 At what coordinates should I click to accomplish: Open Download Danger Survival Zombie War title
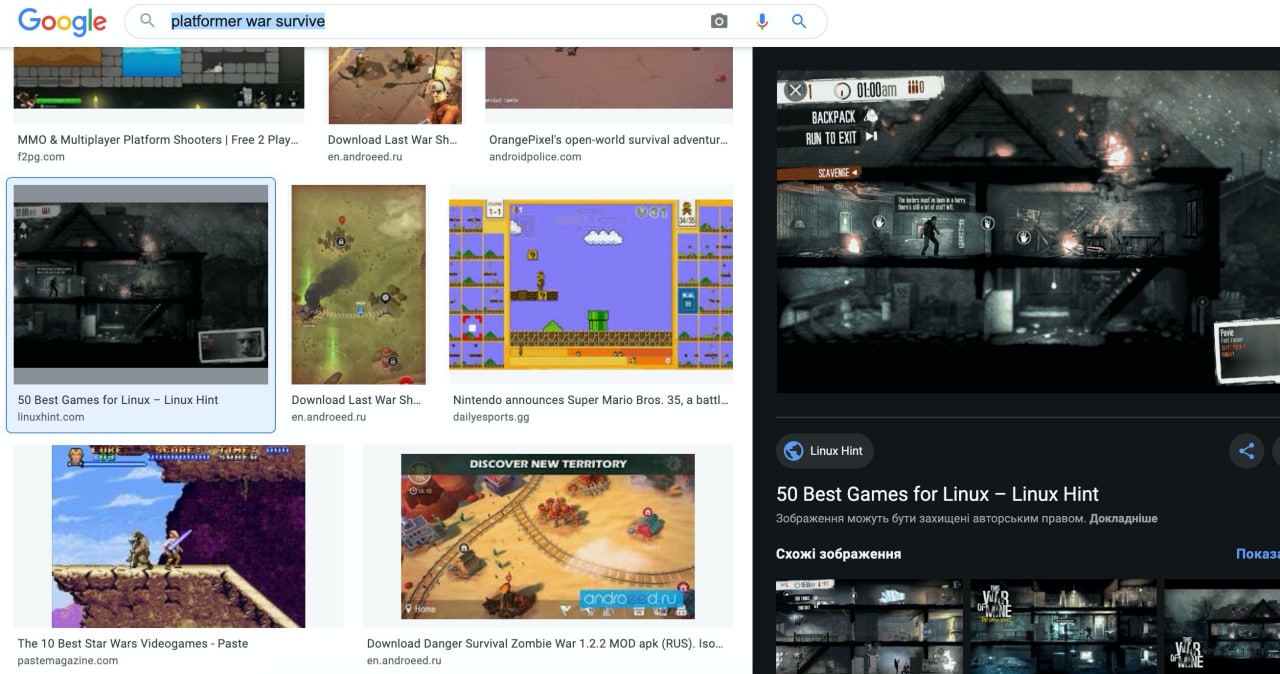tap(545, 644)
